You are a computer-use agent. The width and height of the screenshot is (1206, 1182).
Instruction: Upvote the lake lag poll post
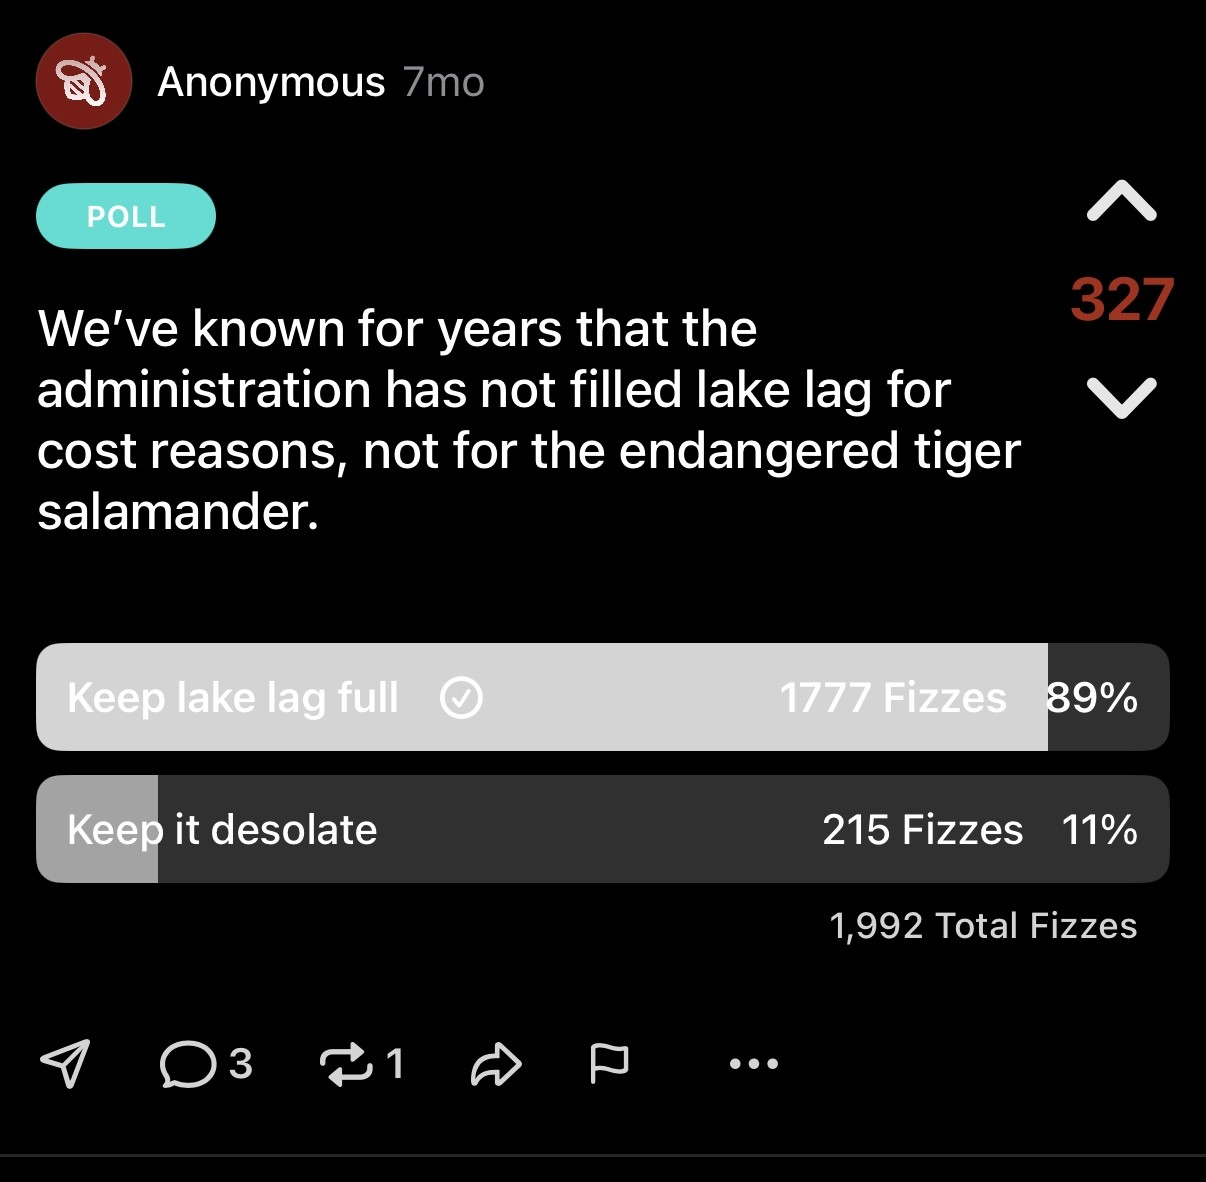[x=1121, y=201]
